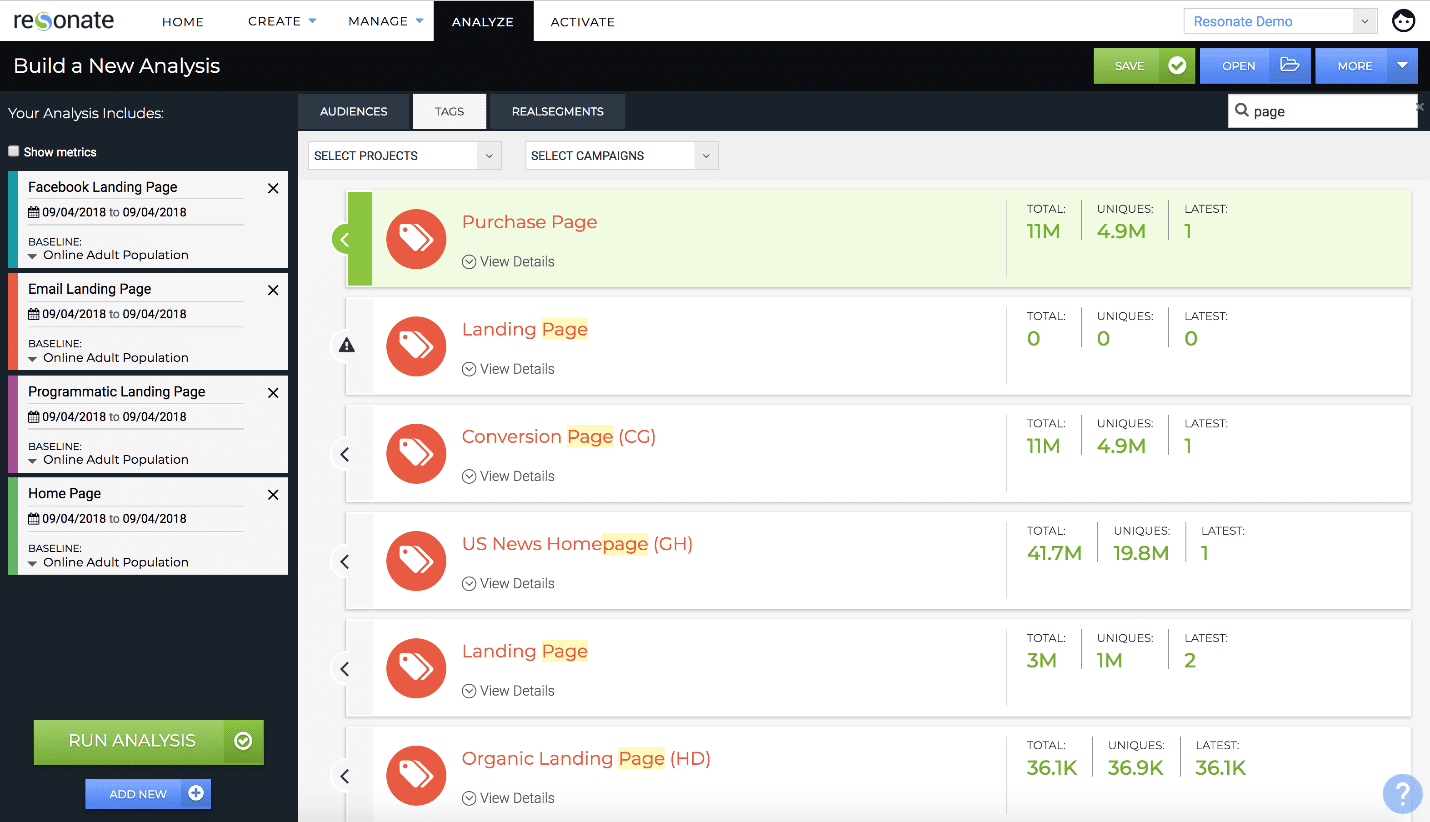Switch to the RealSegments tab
This screenshot has height=822, width=1430.
tap(557, 112)
